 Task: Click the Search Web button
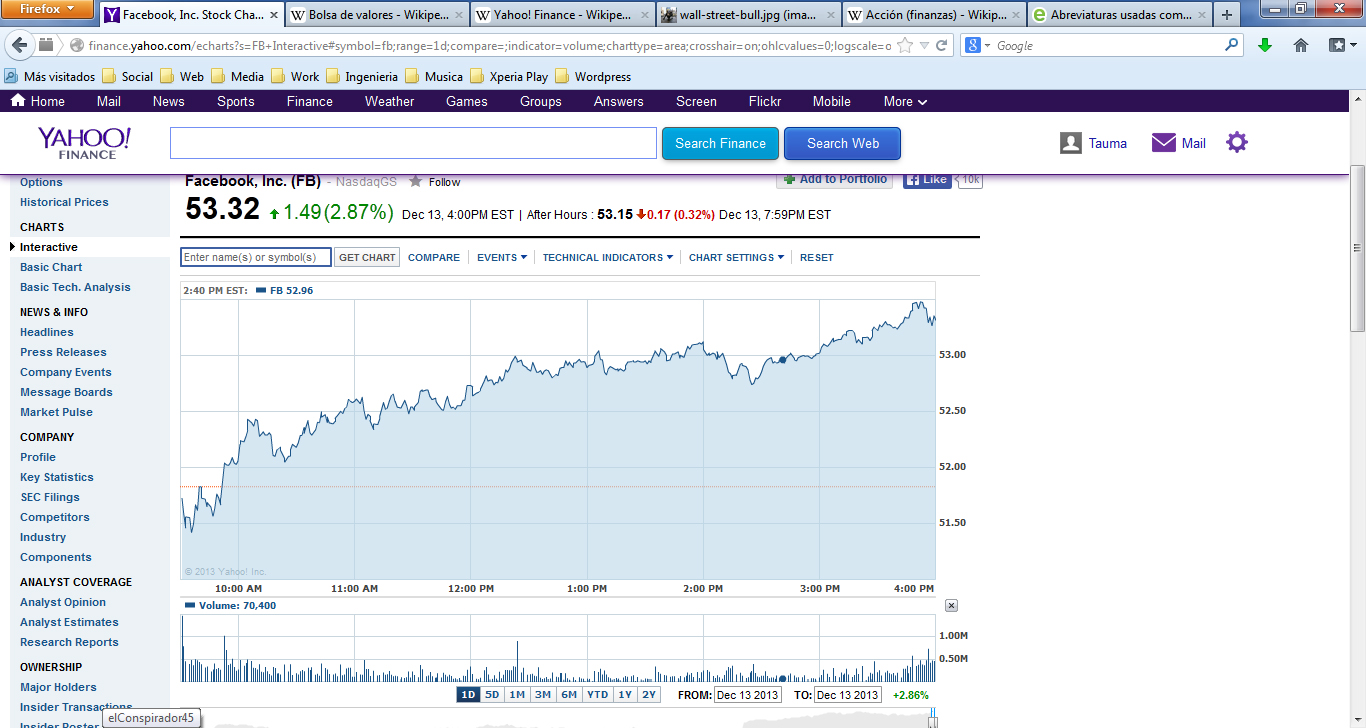[842, 143]
